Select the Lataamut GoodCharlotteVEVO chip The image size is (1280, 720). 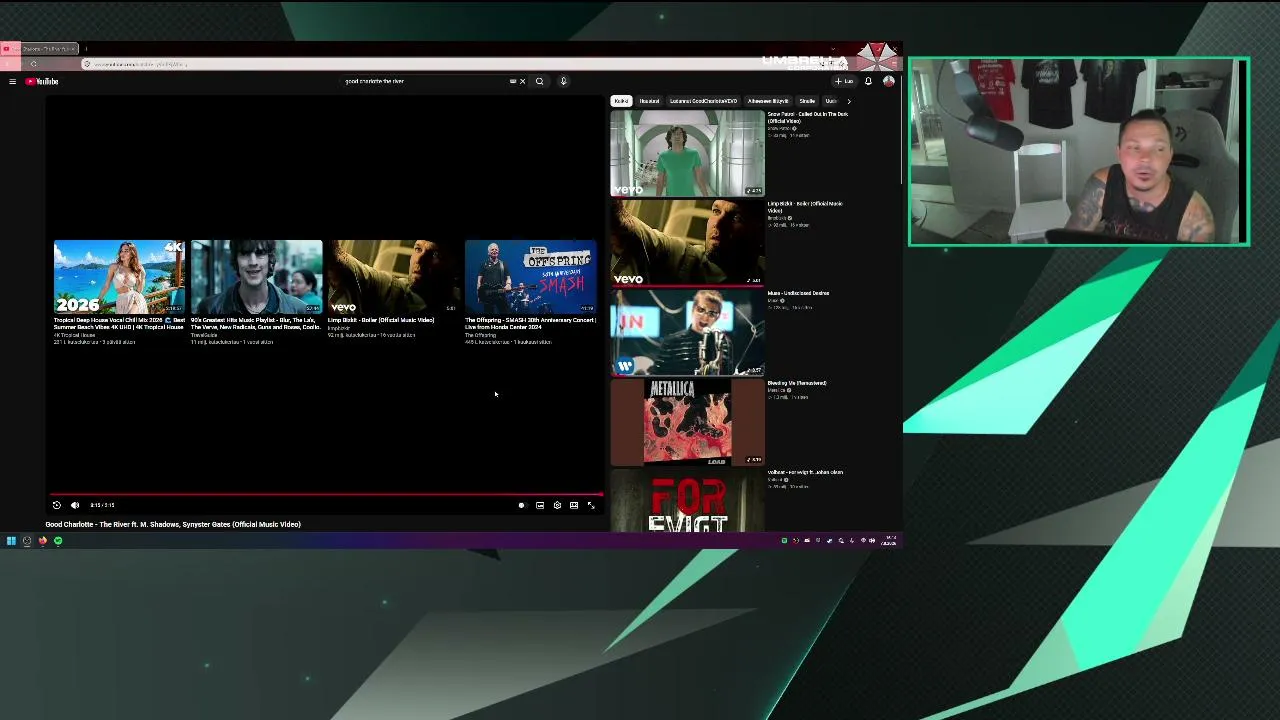point(704,101)
